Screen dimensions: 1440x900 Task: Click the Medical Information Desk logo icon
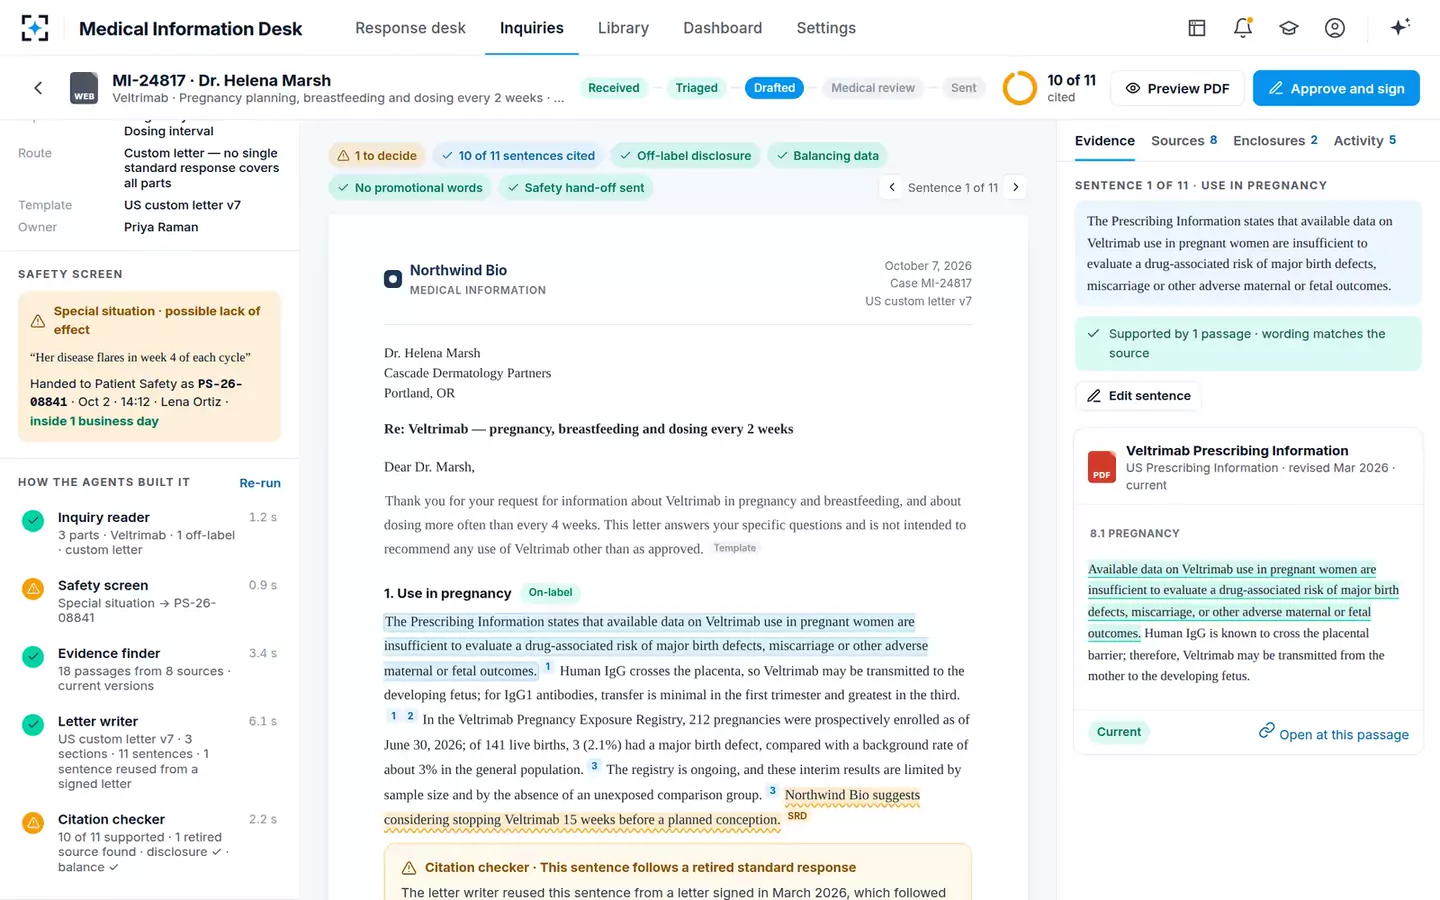tap(35, 28)
